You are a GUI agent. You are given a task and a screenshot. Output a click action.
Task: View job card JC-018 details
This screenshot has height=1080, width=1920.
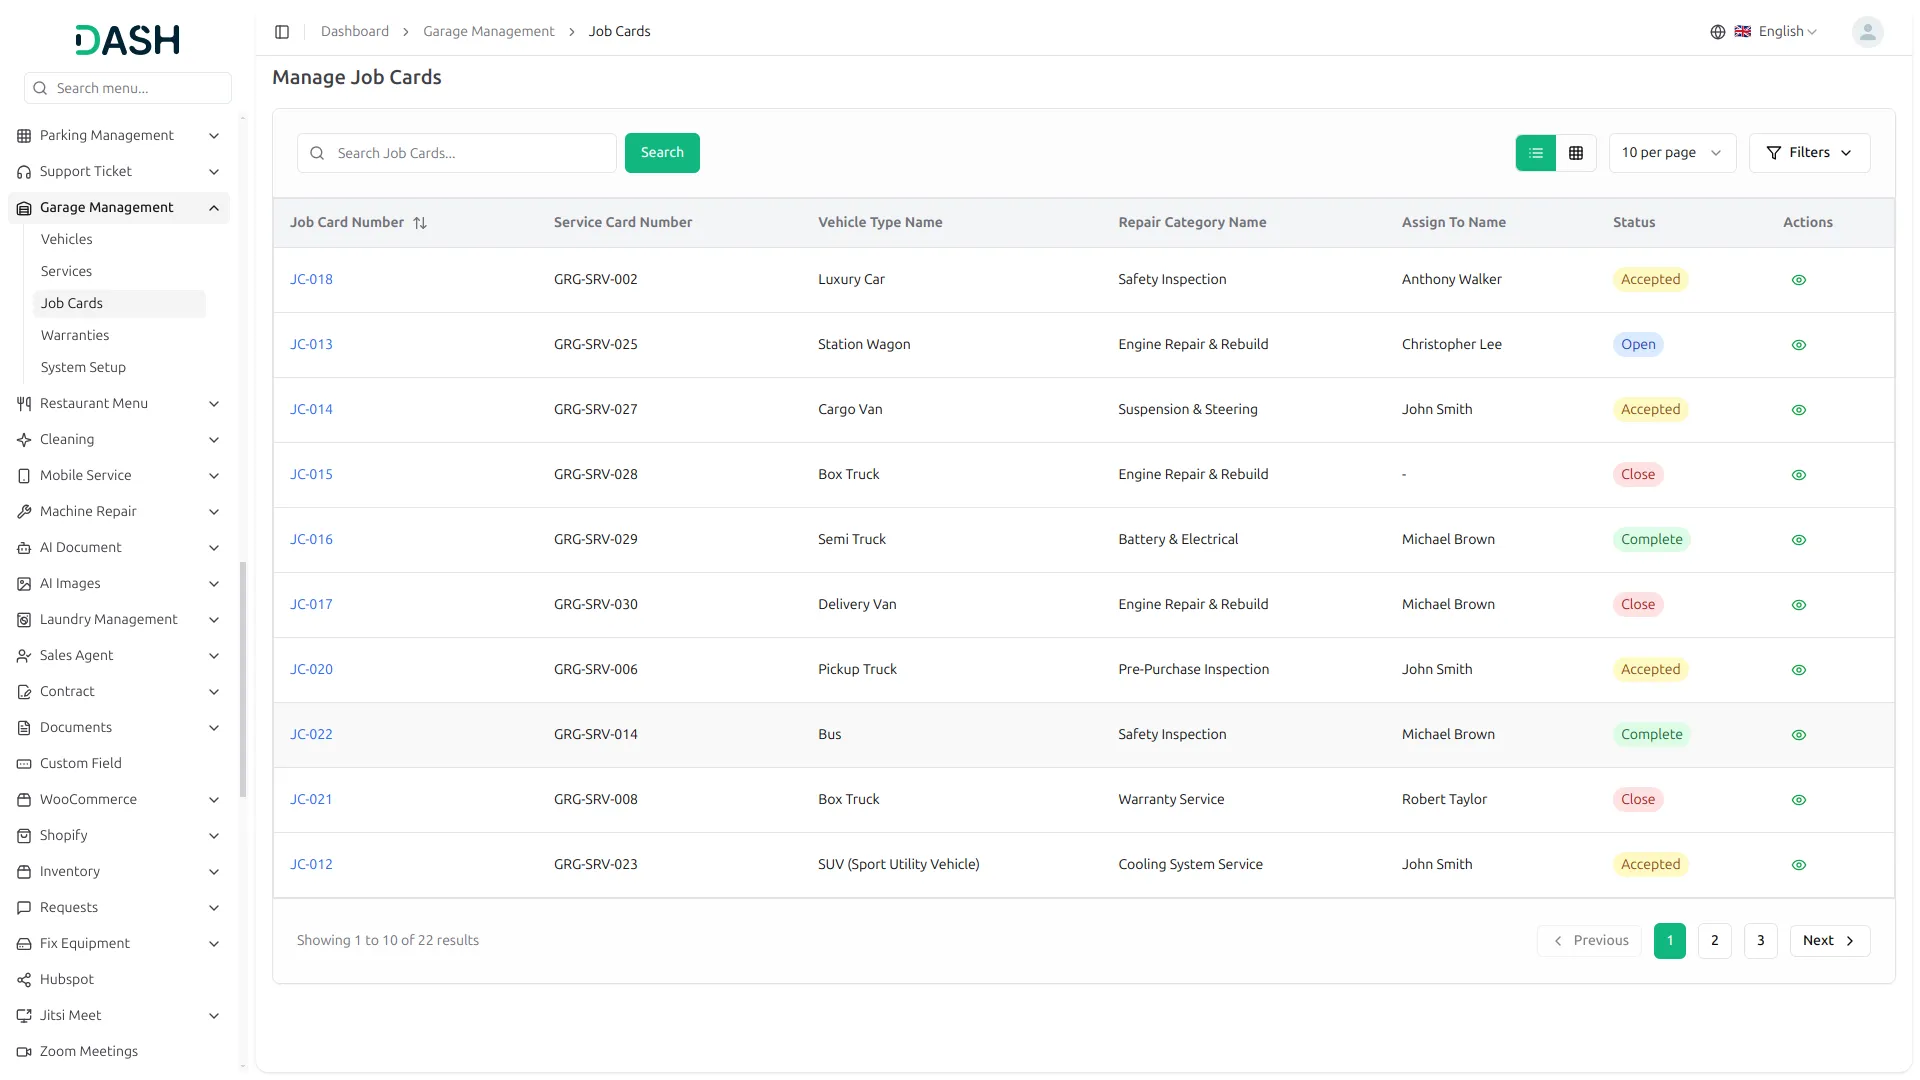(1798, 280)
